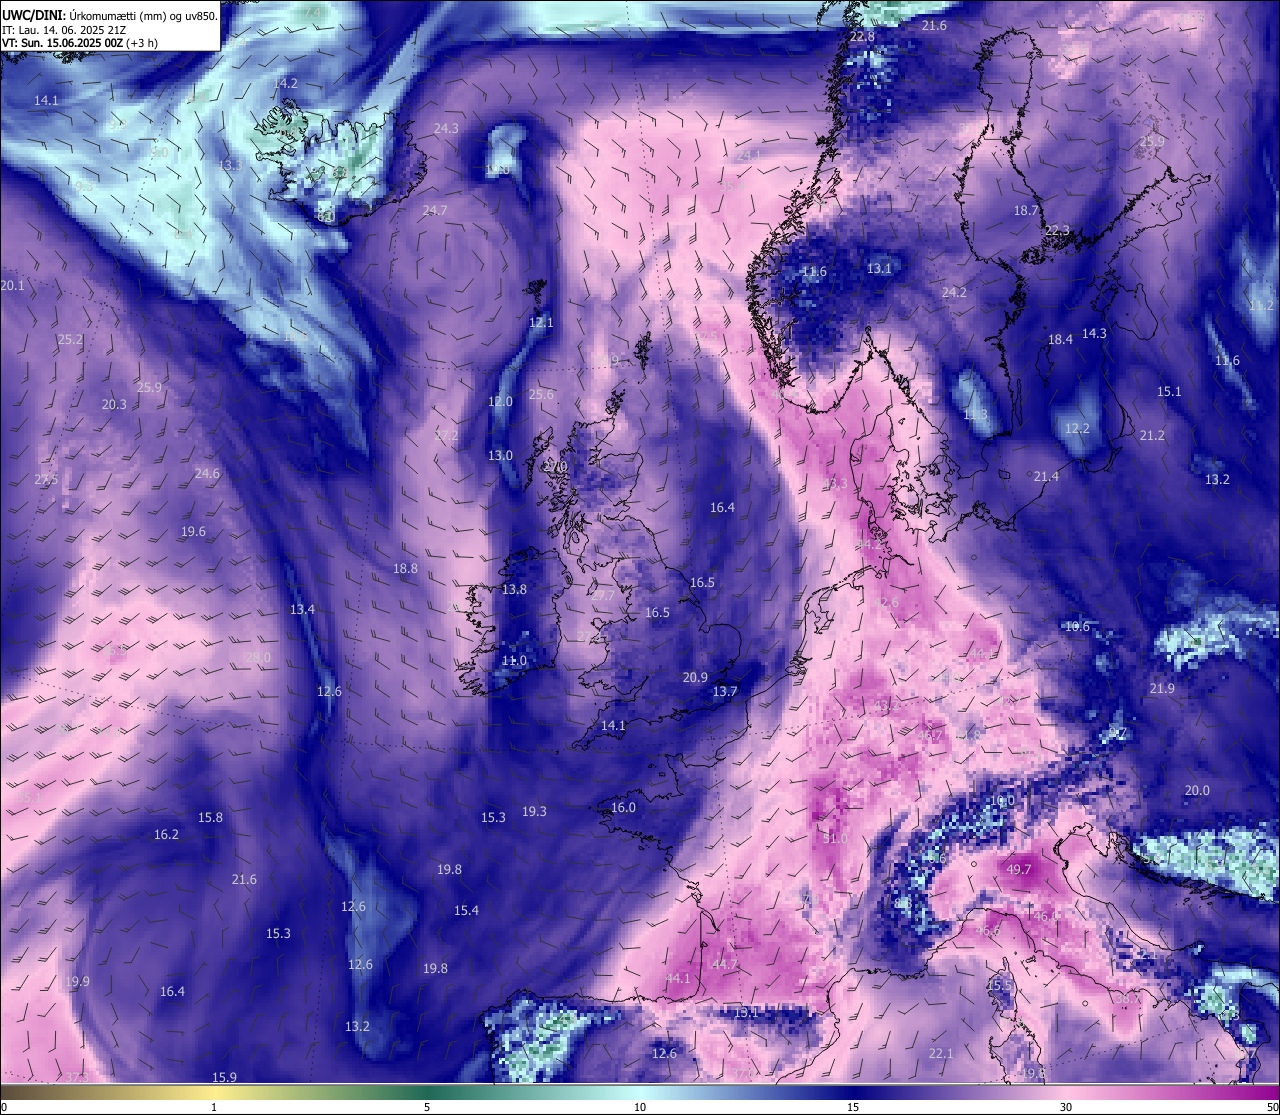This screenshot has height=1115, width=1280.
Task: Select the 20.1 value label
Action: pyautogui.click(x=12, y=286)
